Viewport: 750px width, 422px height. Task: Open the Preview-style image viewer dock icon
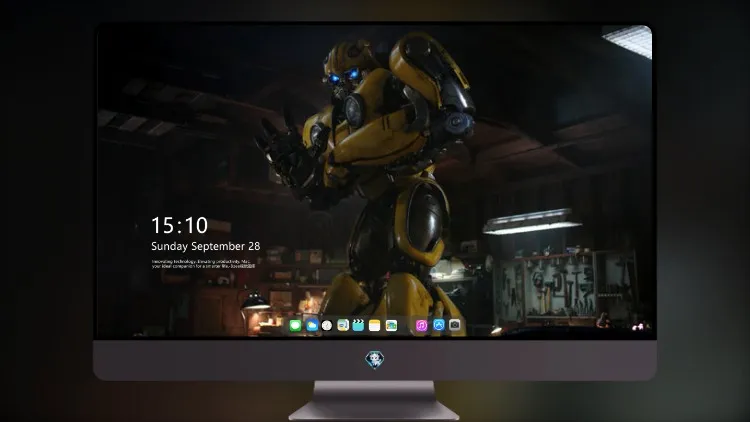point(343,326)
